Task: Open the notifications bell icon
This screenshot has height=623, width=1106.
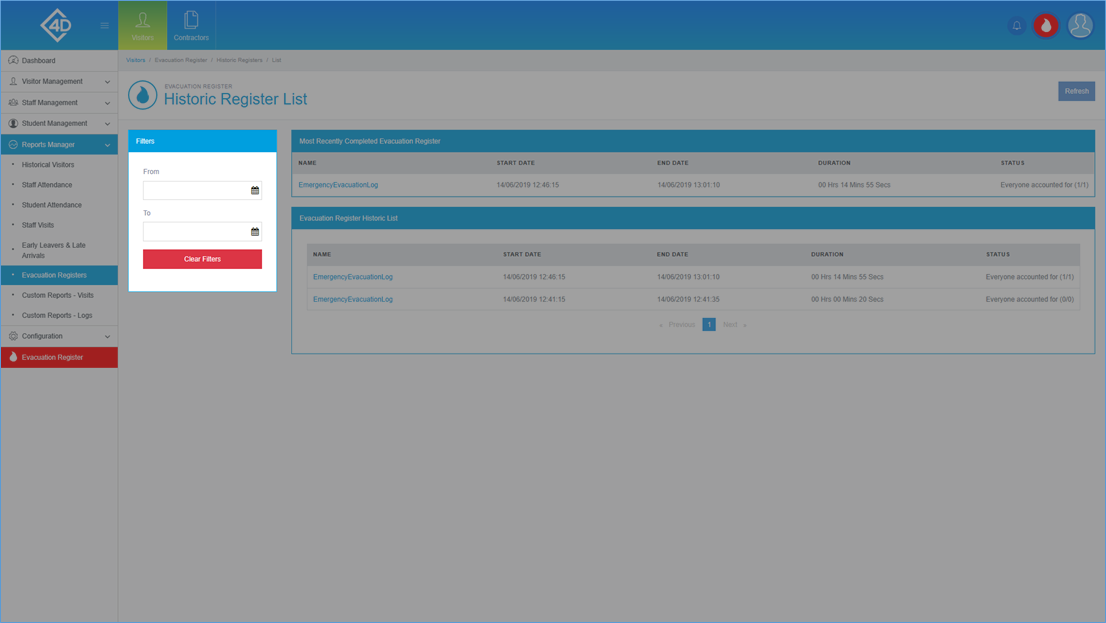Action: point(1016,25)
